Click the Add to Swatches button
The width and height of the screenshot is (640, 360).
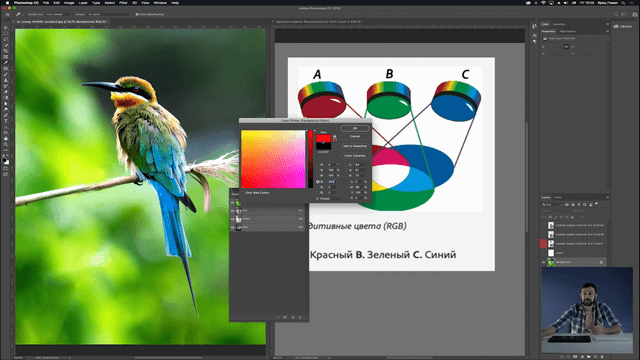(355, 146)
